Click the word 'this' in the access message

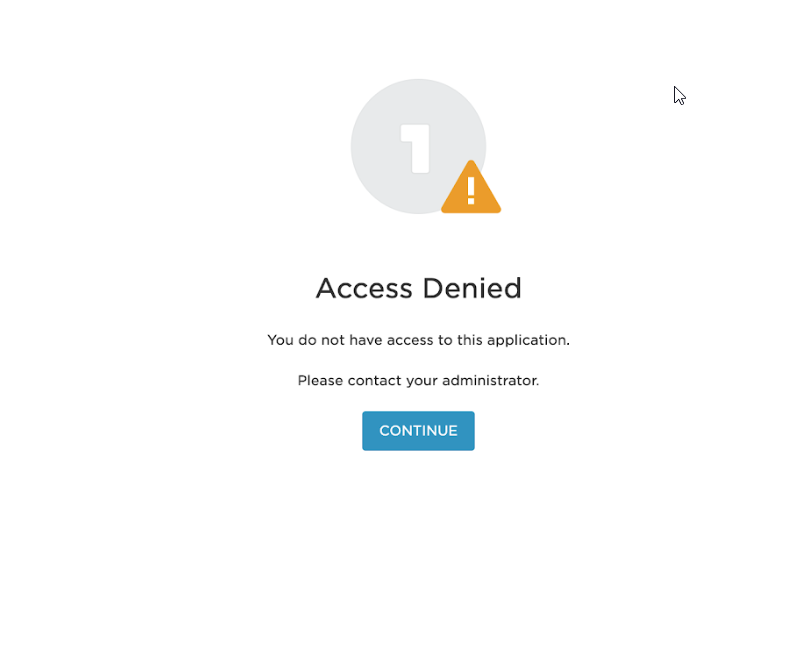click(470, 340)
